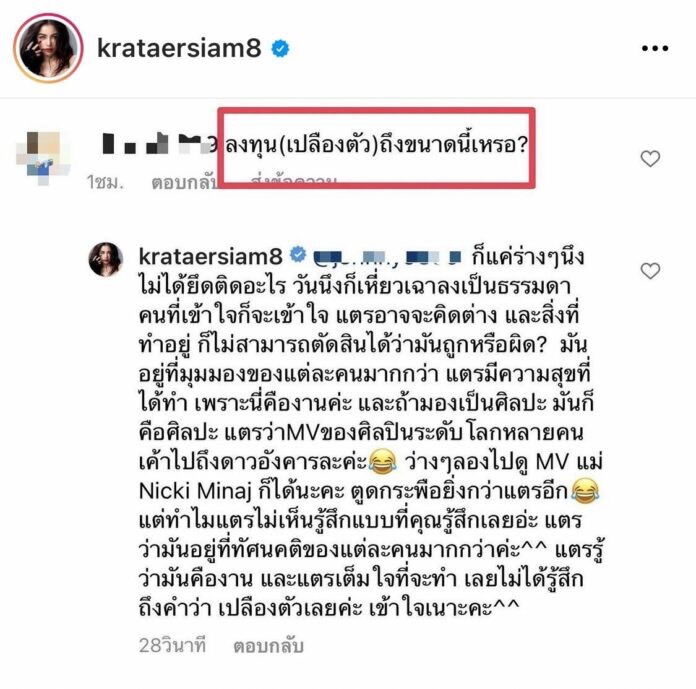Click the laughing emoji after ดาวอังคารละค่ะ
Viewport: 696px width, 689px height.
(x=383, y=461)
